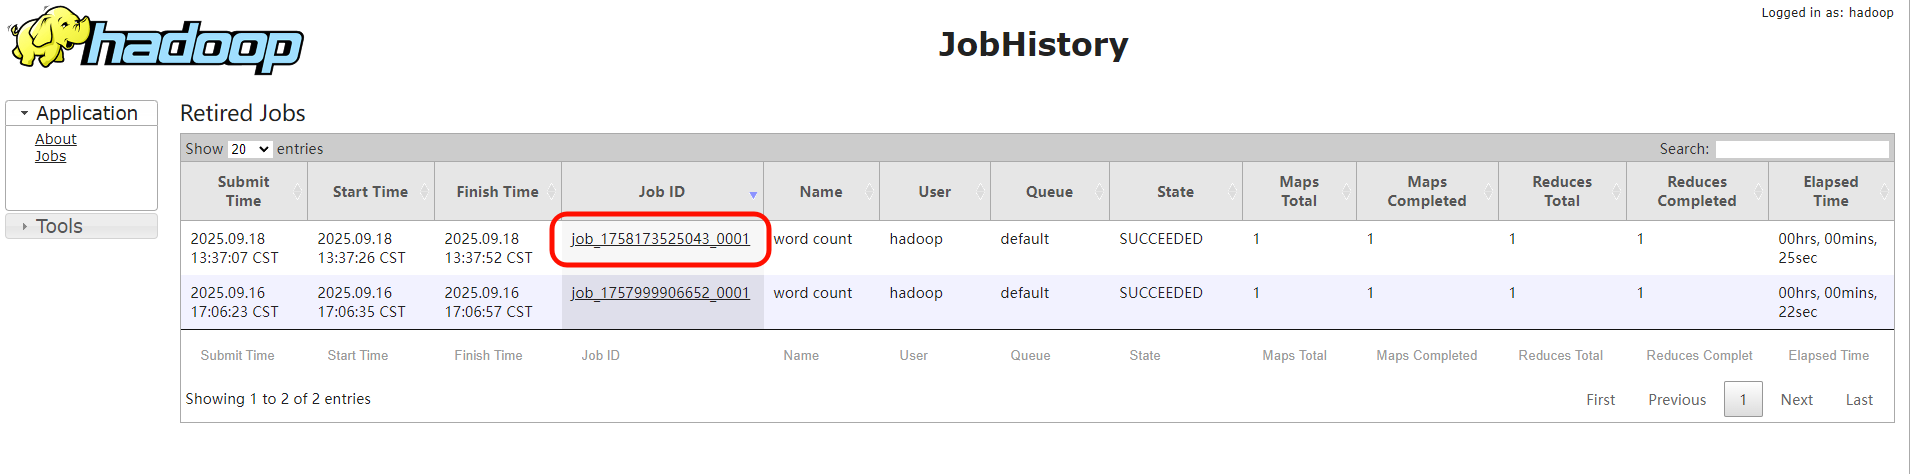Expand the Tools sidebar section
1910x474 pixels.
click(x=81, y=226)
